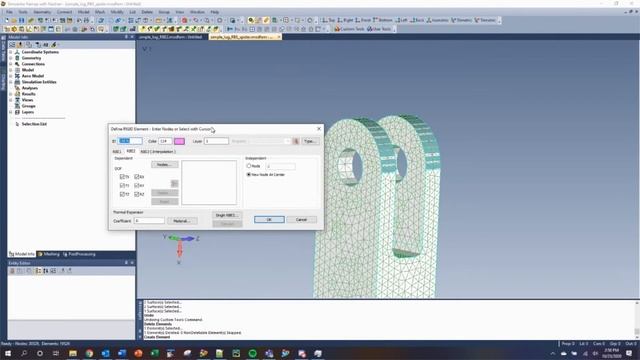
Task: Select the independent Node radio button
Action: click(249, 166)
